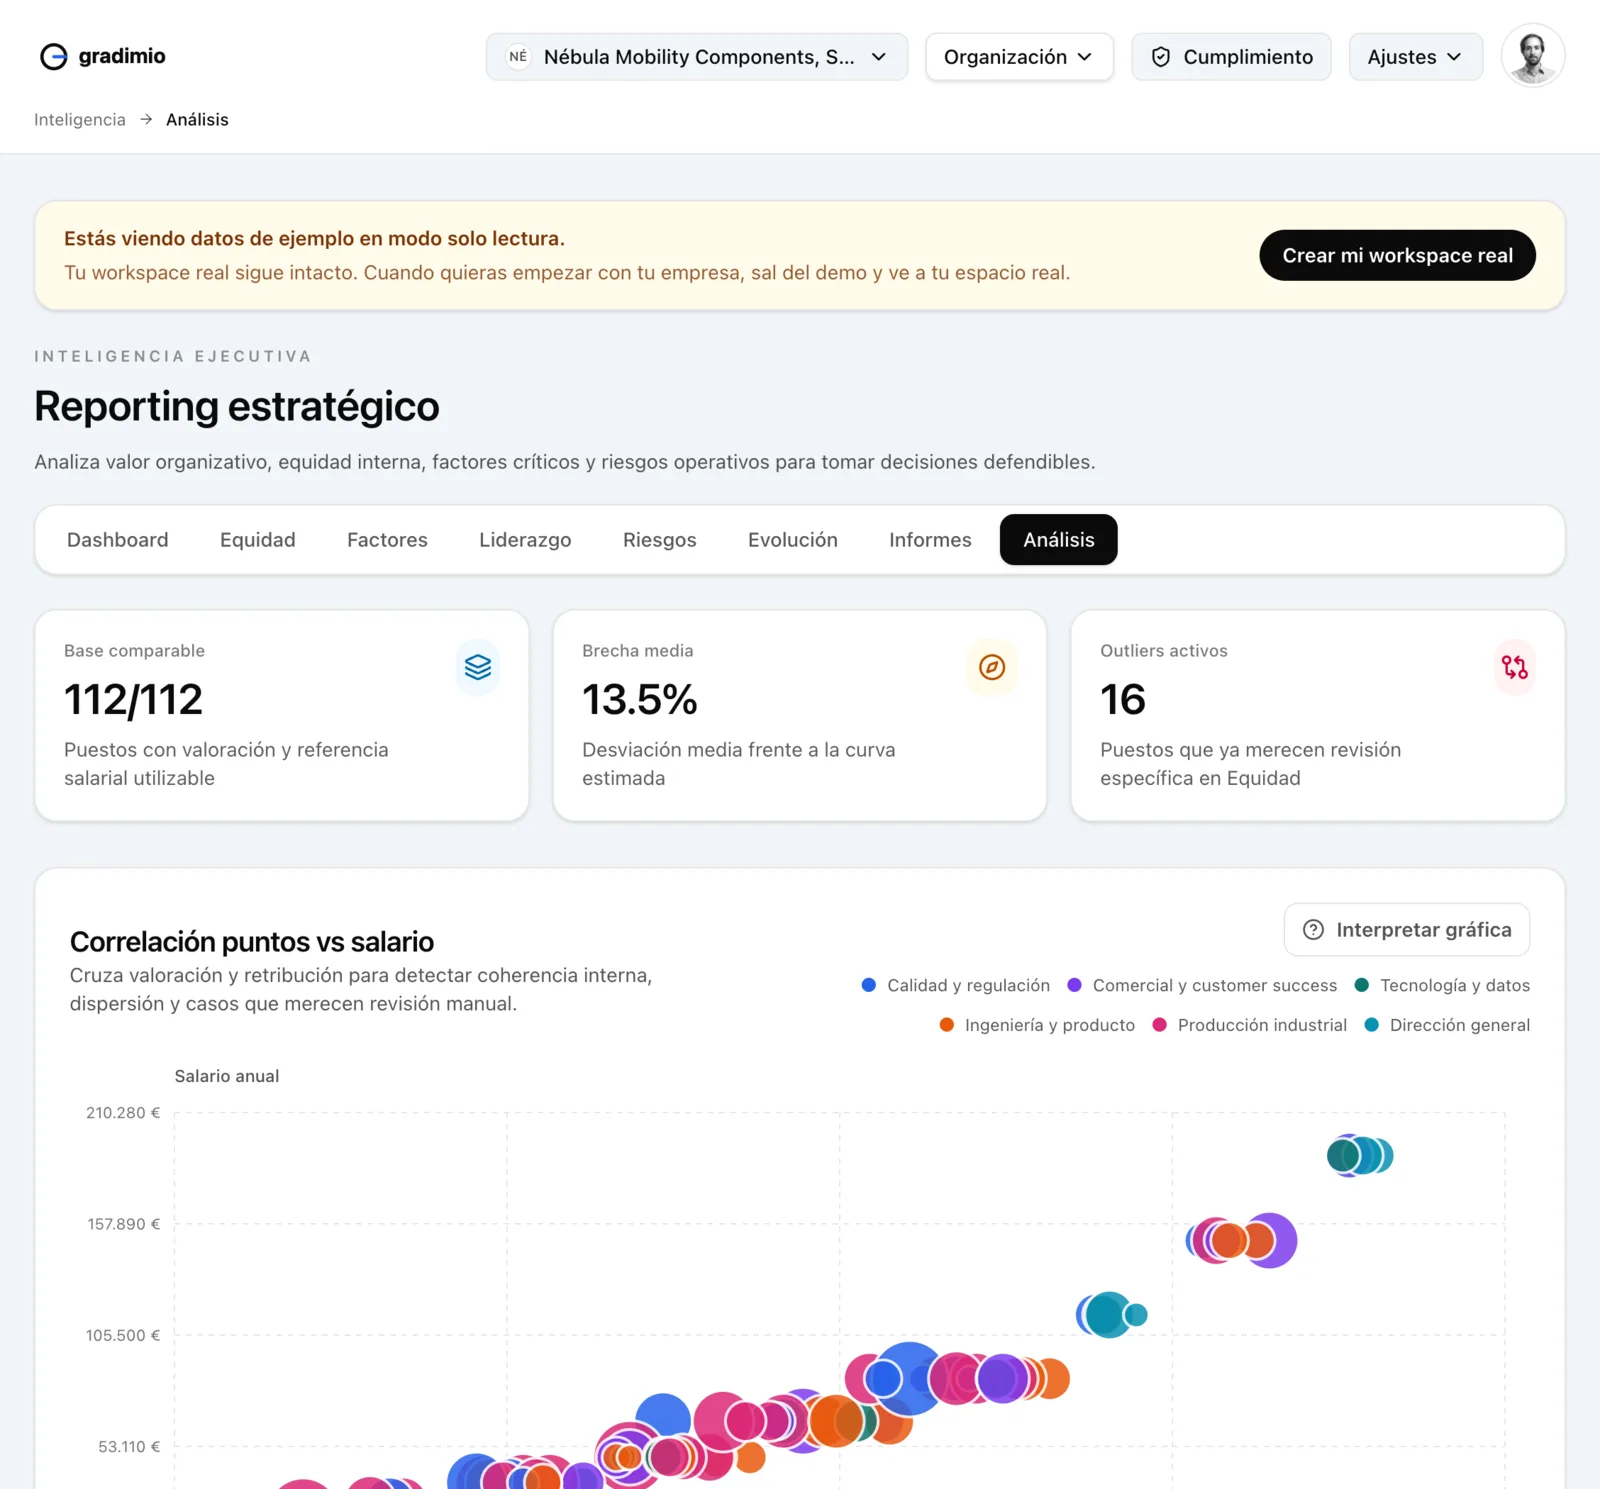Click the INTELIGENCIA EJECUTIVA label
The width and height of the screenshot is (1600, 1489).
(x=173, y=356)
